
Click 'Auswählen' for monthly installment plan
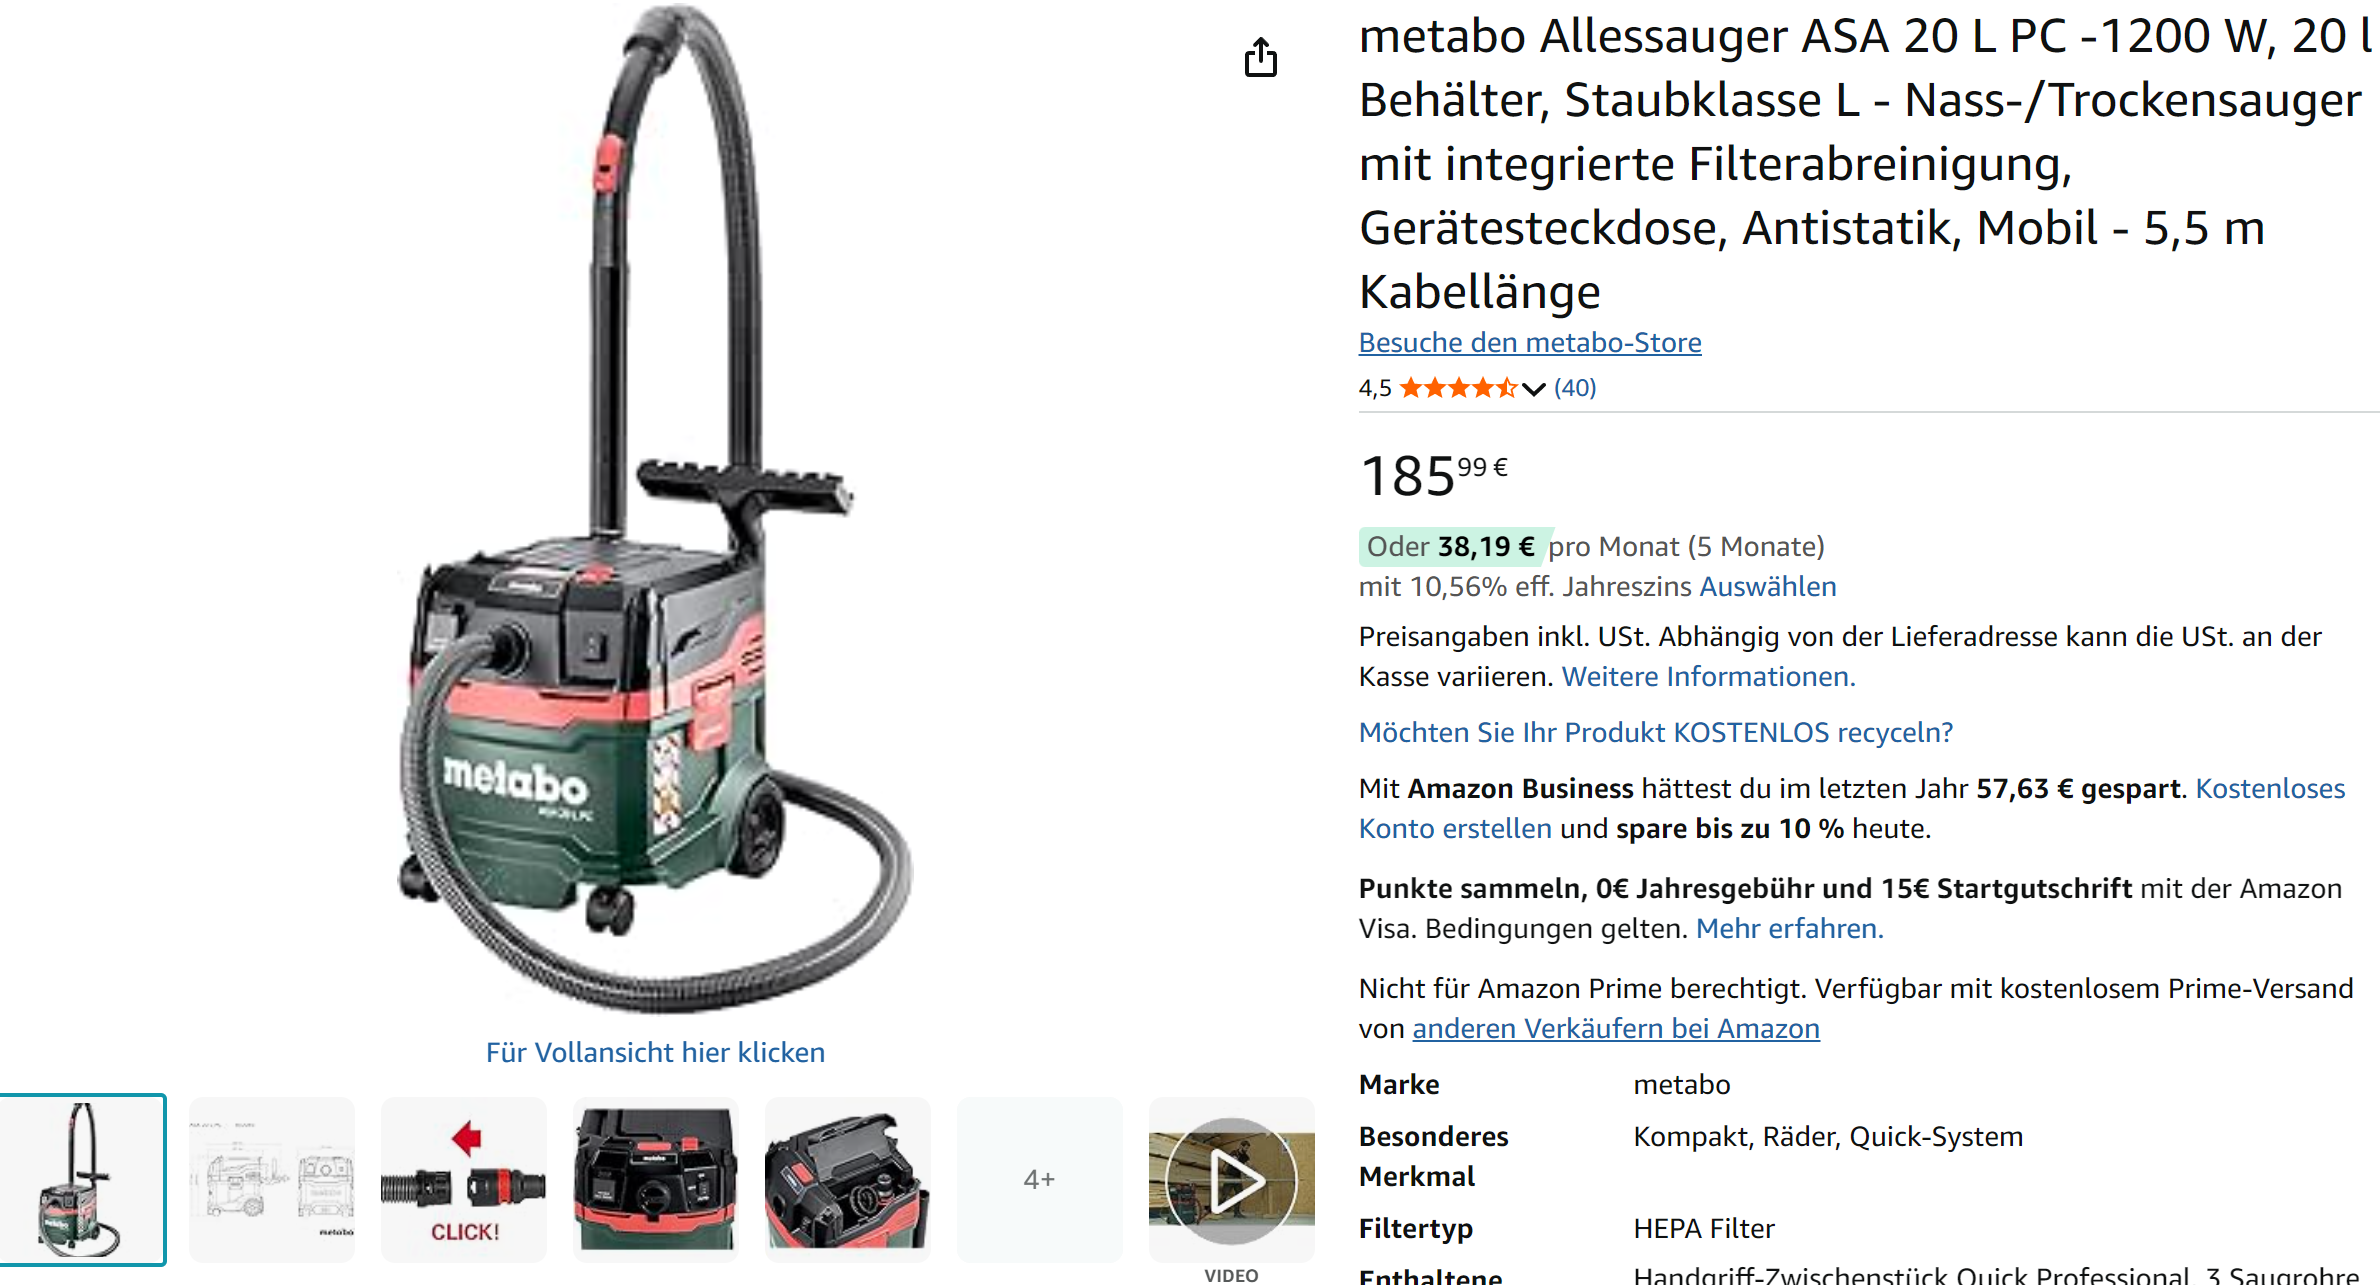[x=1768, y=586]
